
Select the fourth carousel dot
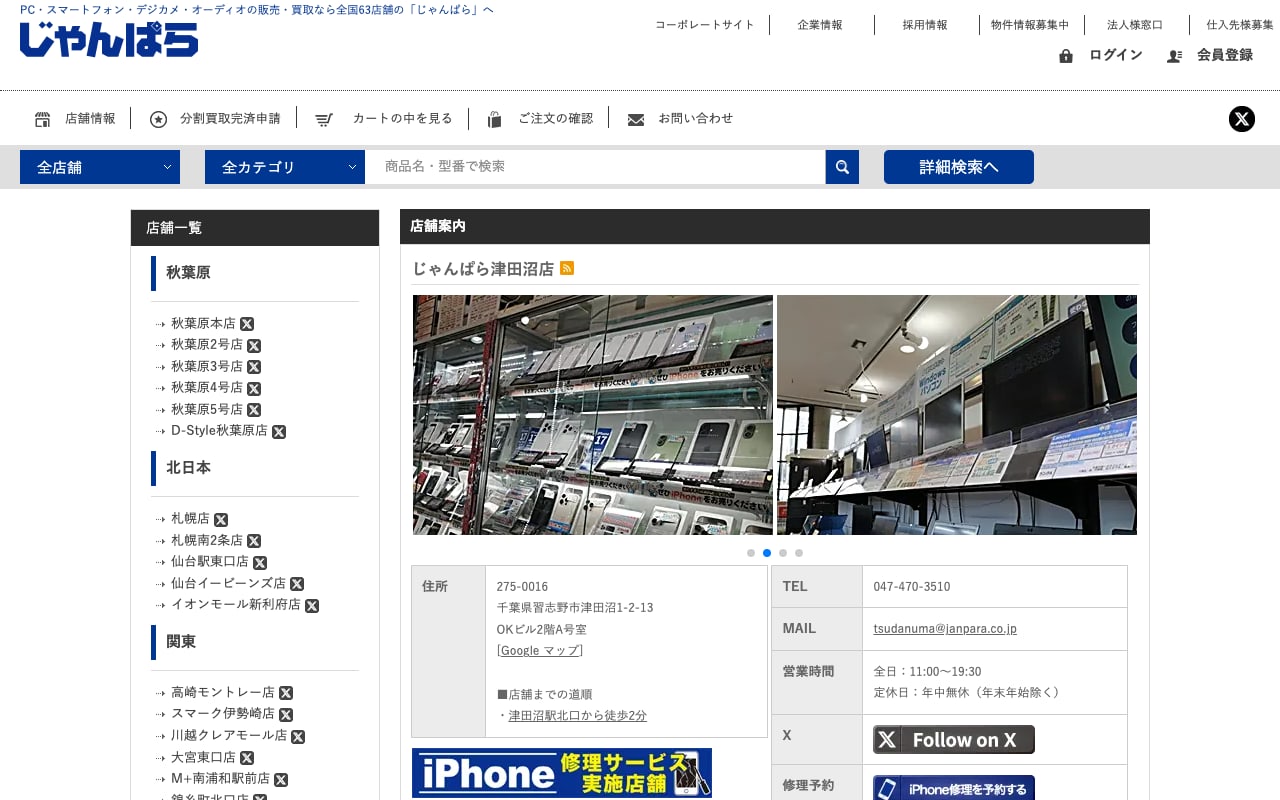tap(799, 553)
